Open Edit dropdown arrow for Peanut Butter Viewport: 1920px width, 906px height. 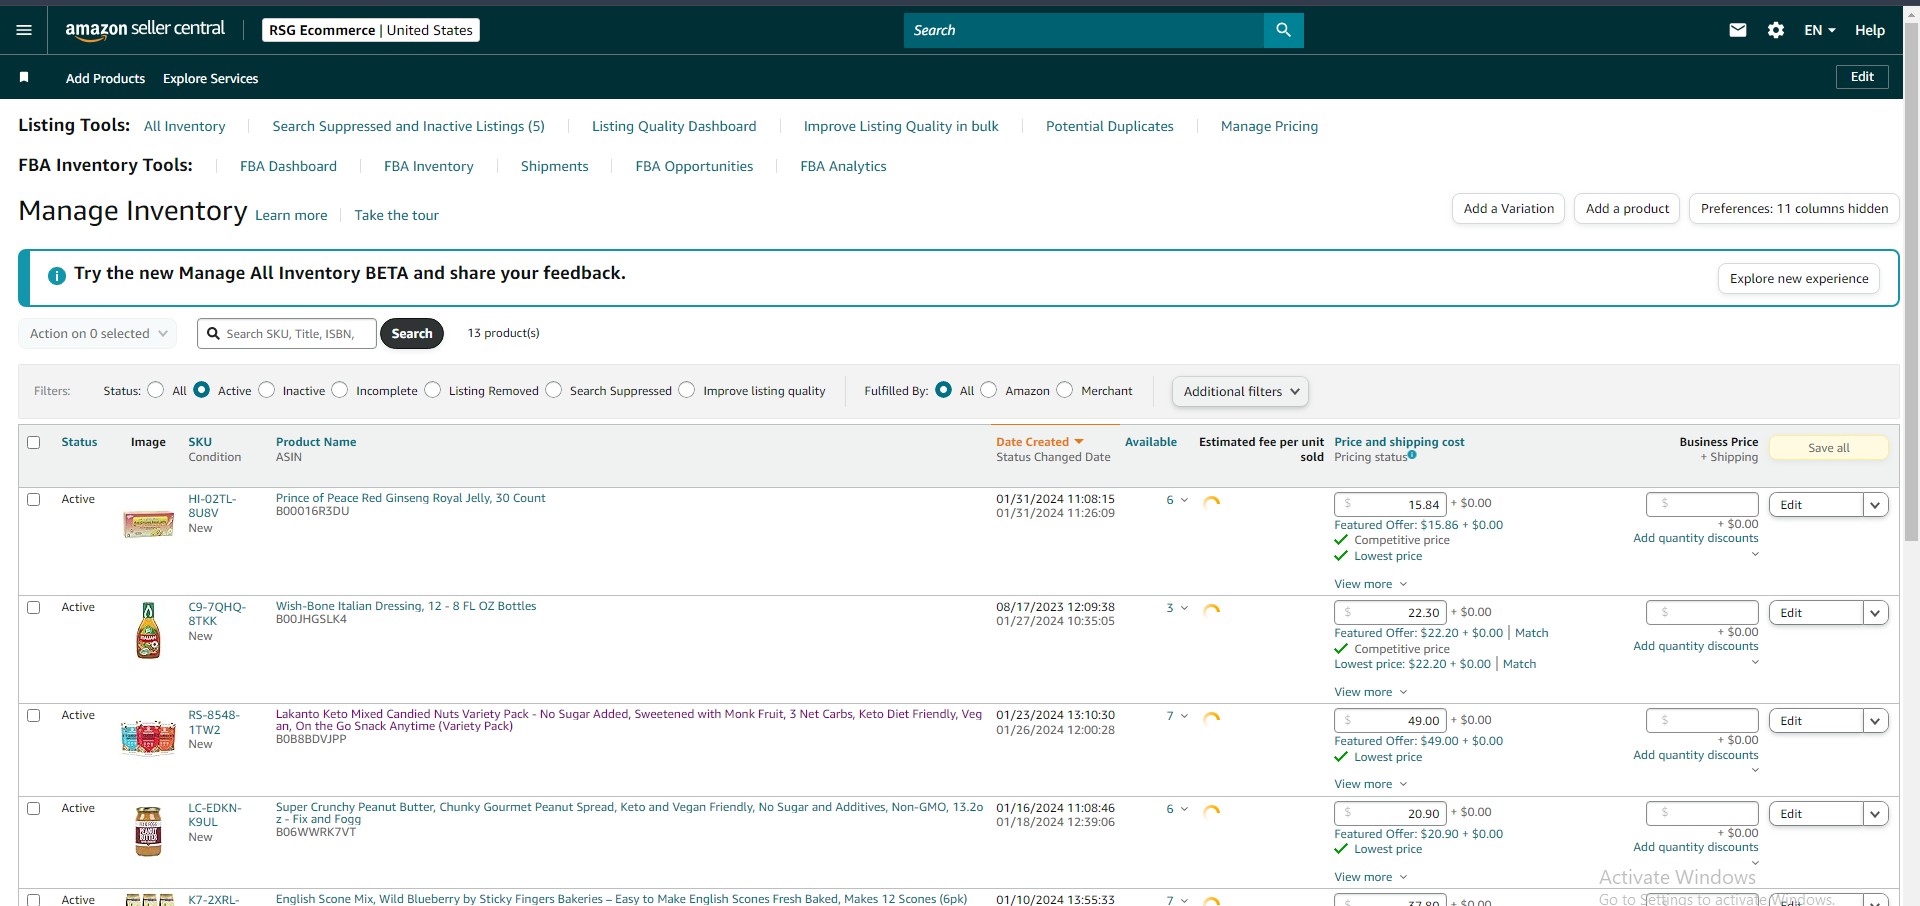pos(1875,814)
